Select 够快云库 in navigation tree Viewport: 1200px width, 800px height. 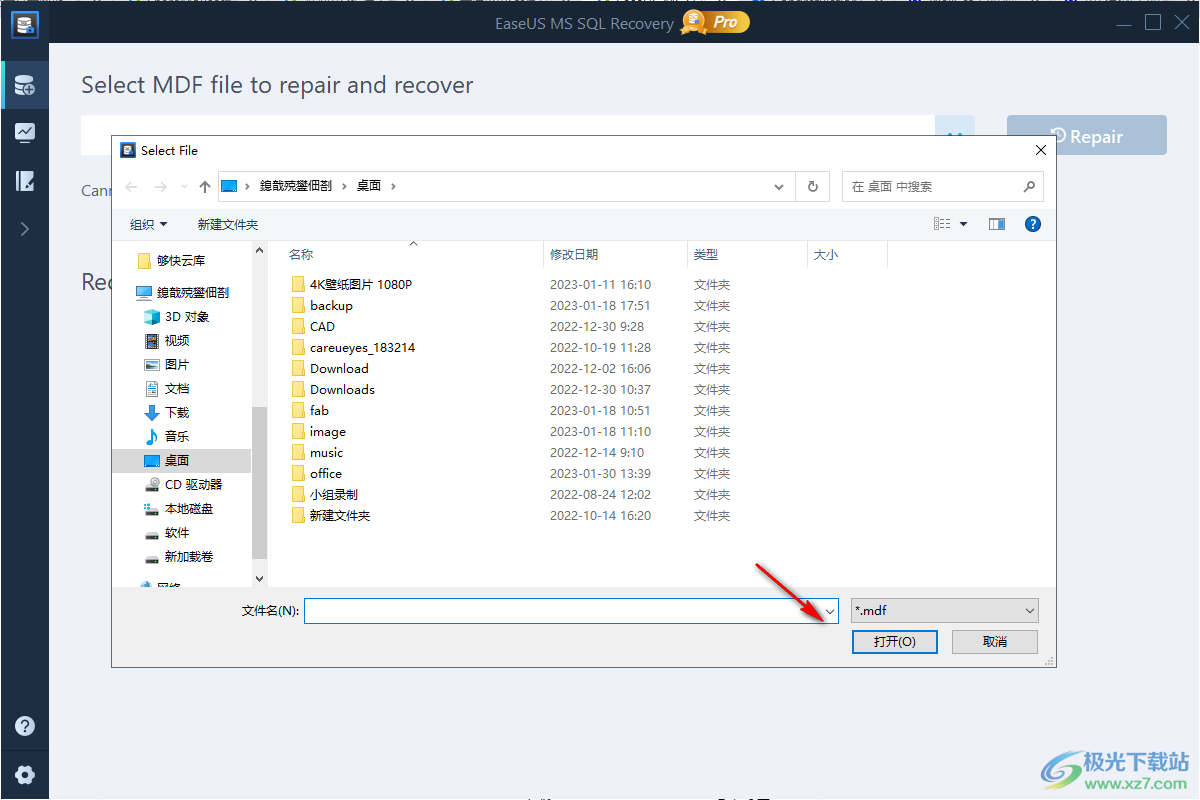(x=181, y=260)
